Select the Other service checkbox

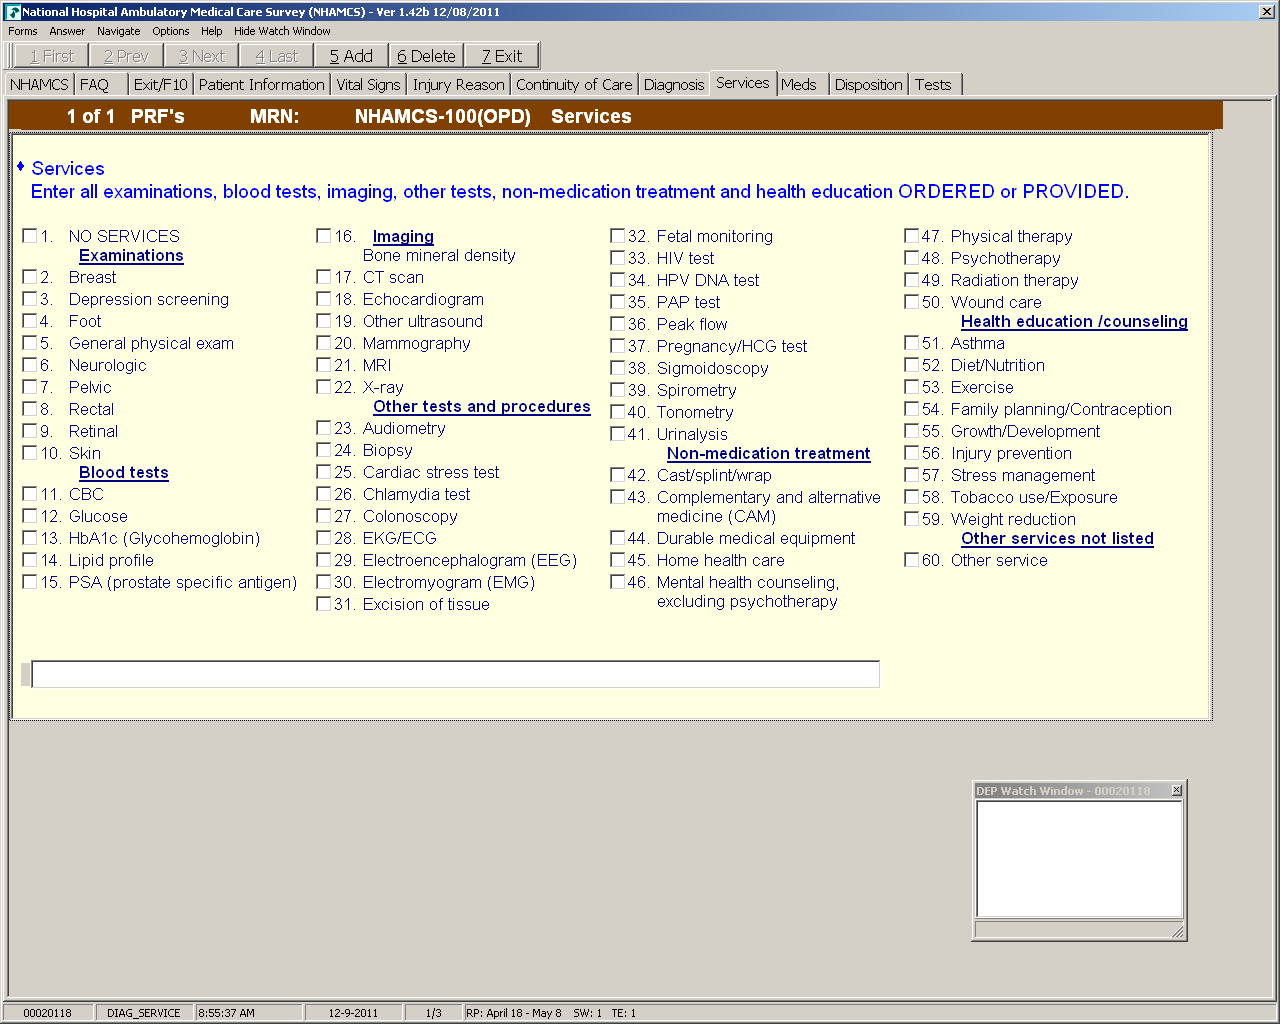(912, 560)
